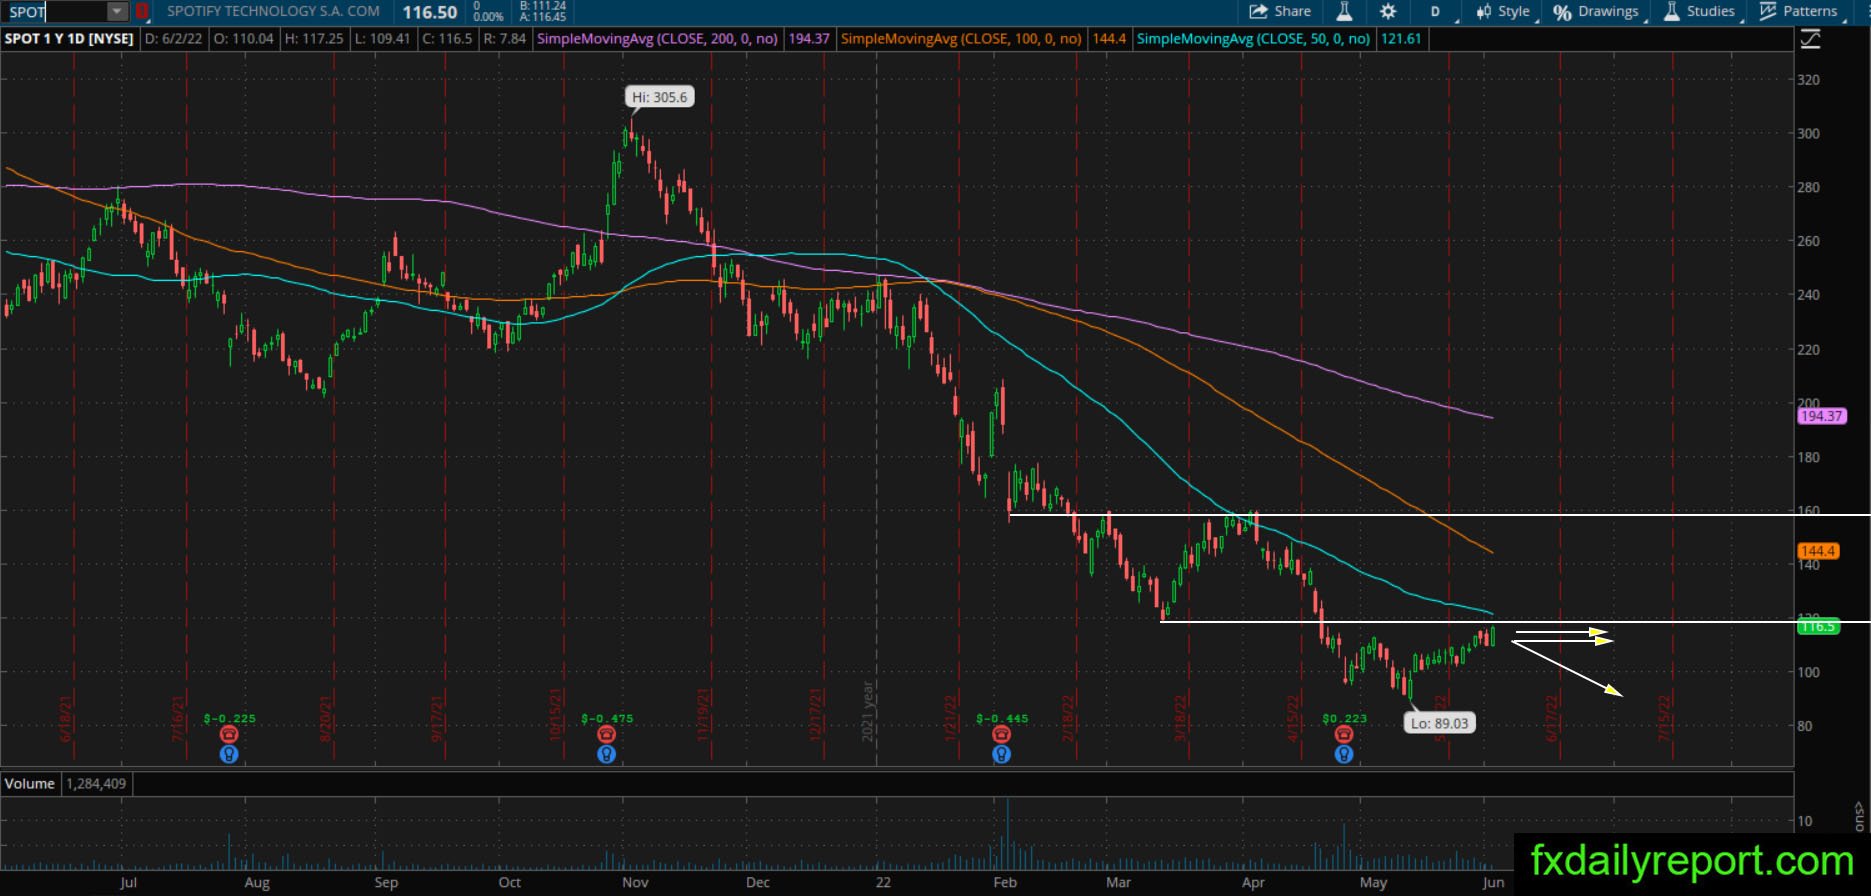This screenshot has height=896, width=1871.
Task: Open the flask icon next to Share
Action: pyautogui.click(x=1344, y=12)
